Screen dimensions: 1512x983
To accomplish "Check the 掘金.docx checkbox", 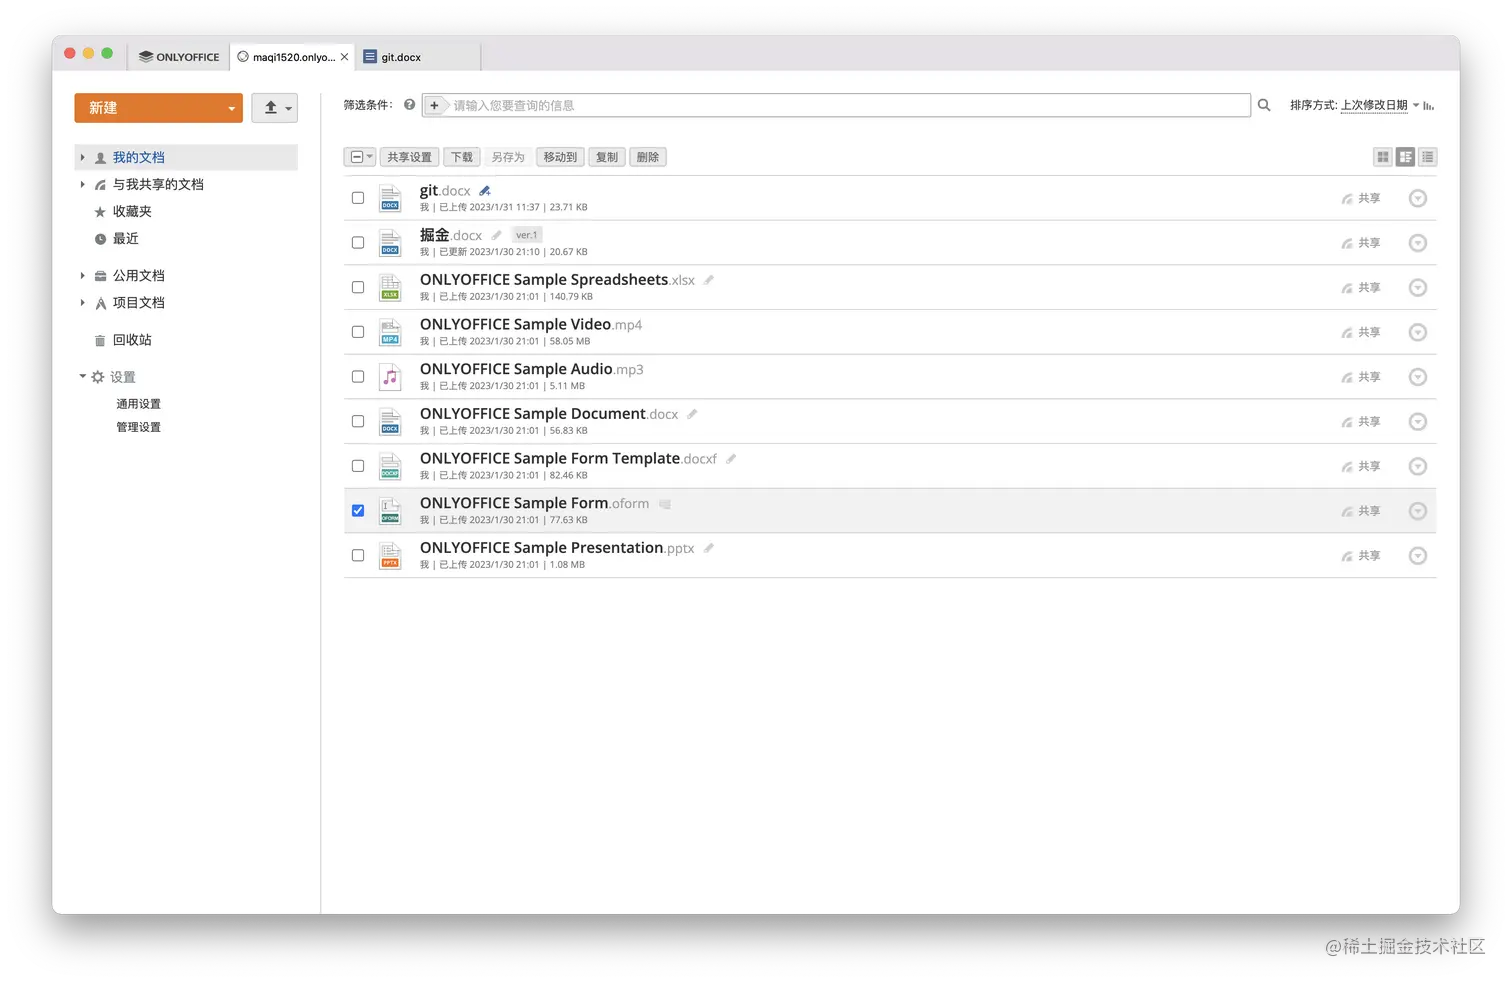I will pos(358,243).
